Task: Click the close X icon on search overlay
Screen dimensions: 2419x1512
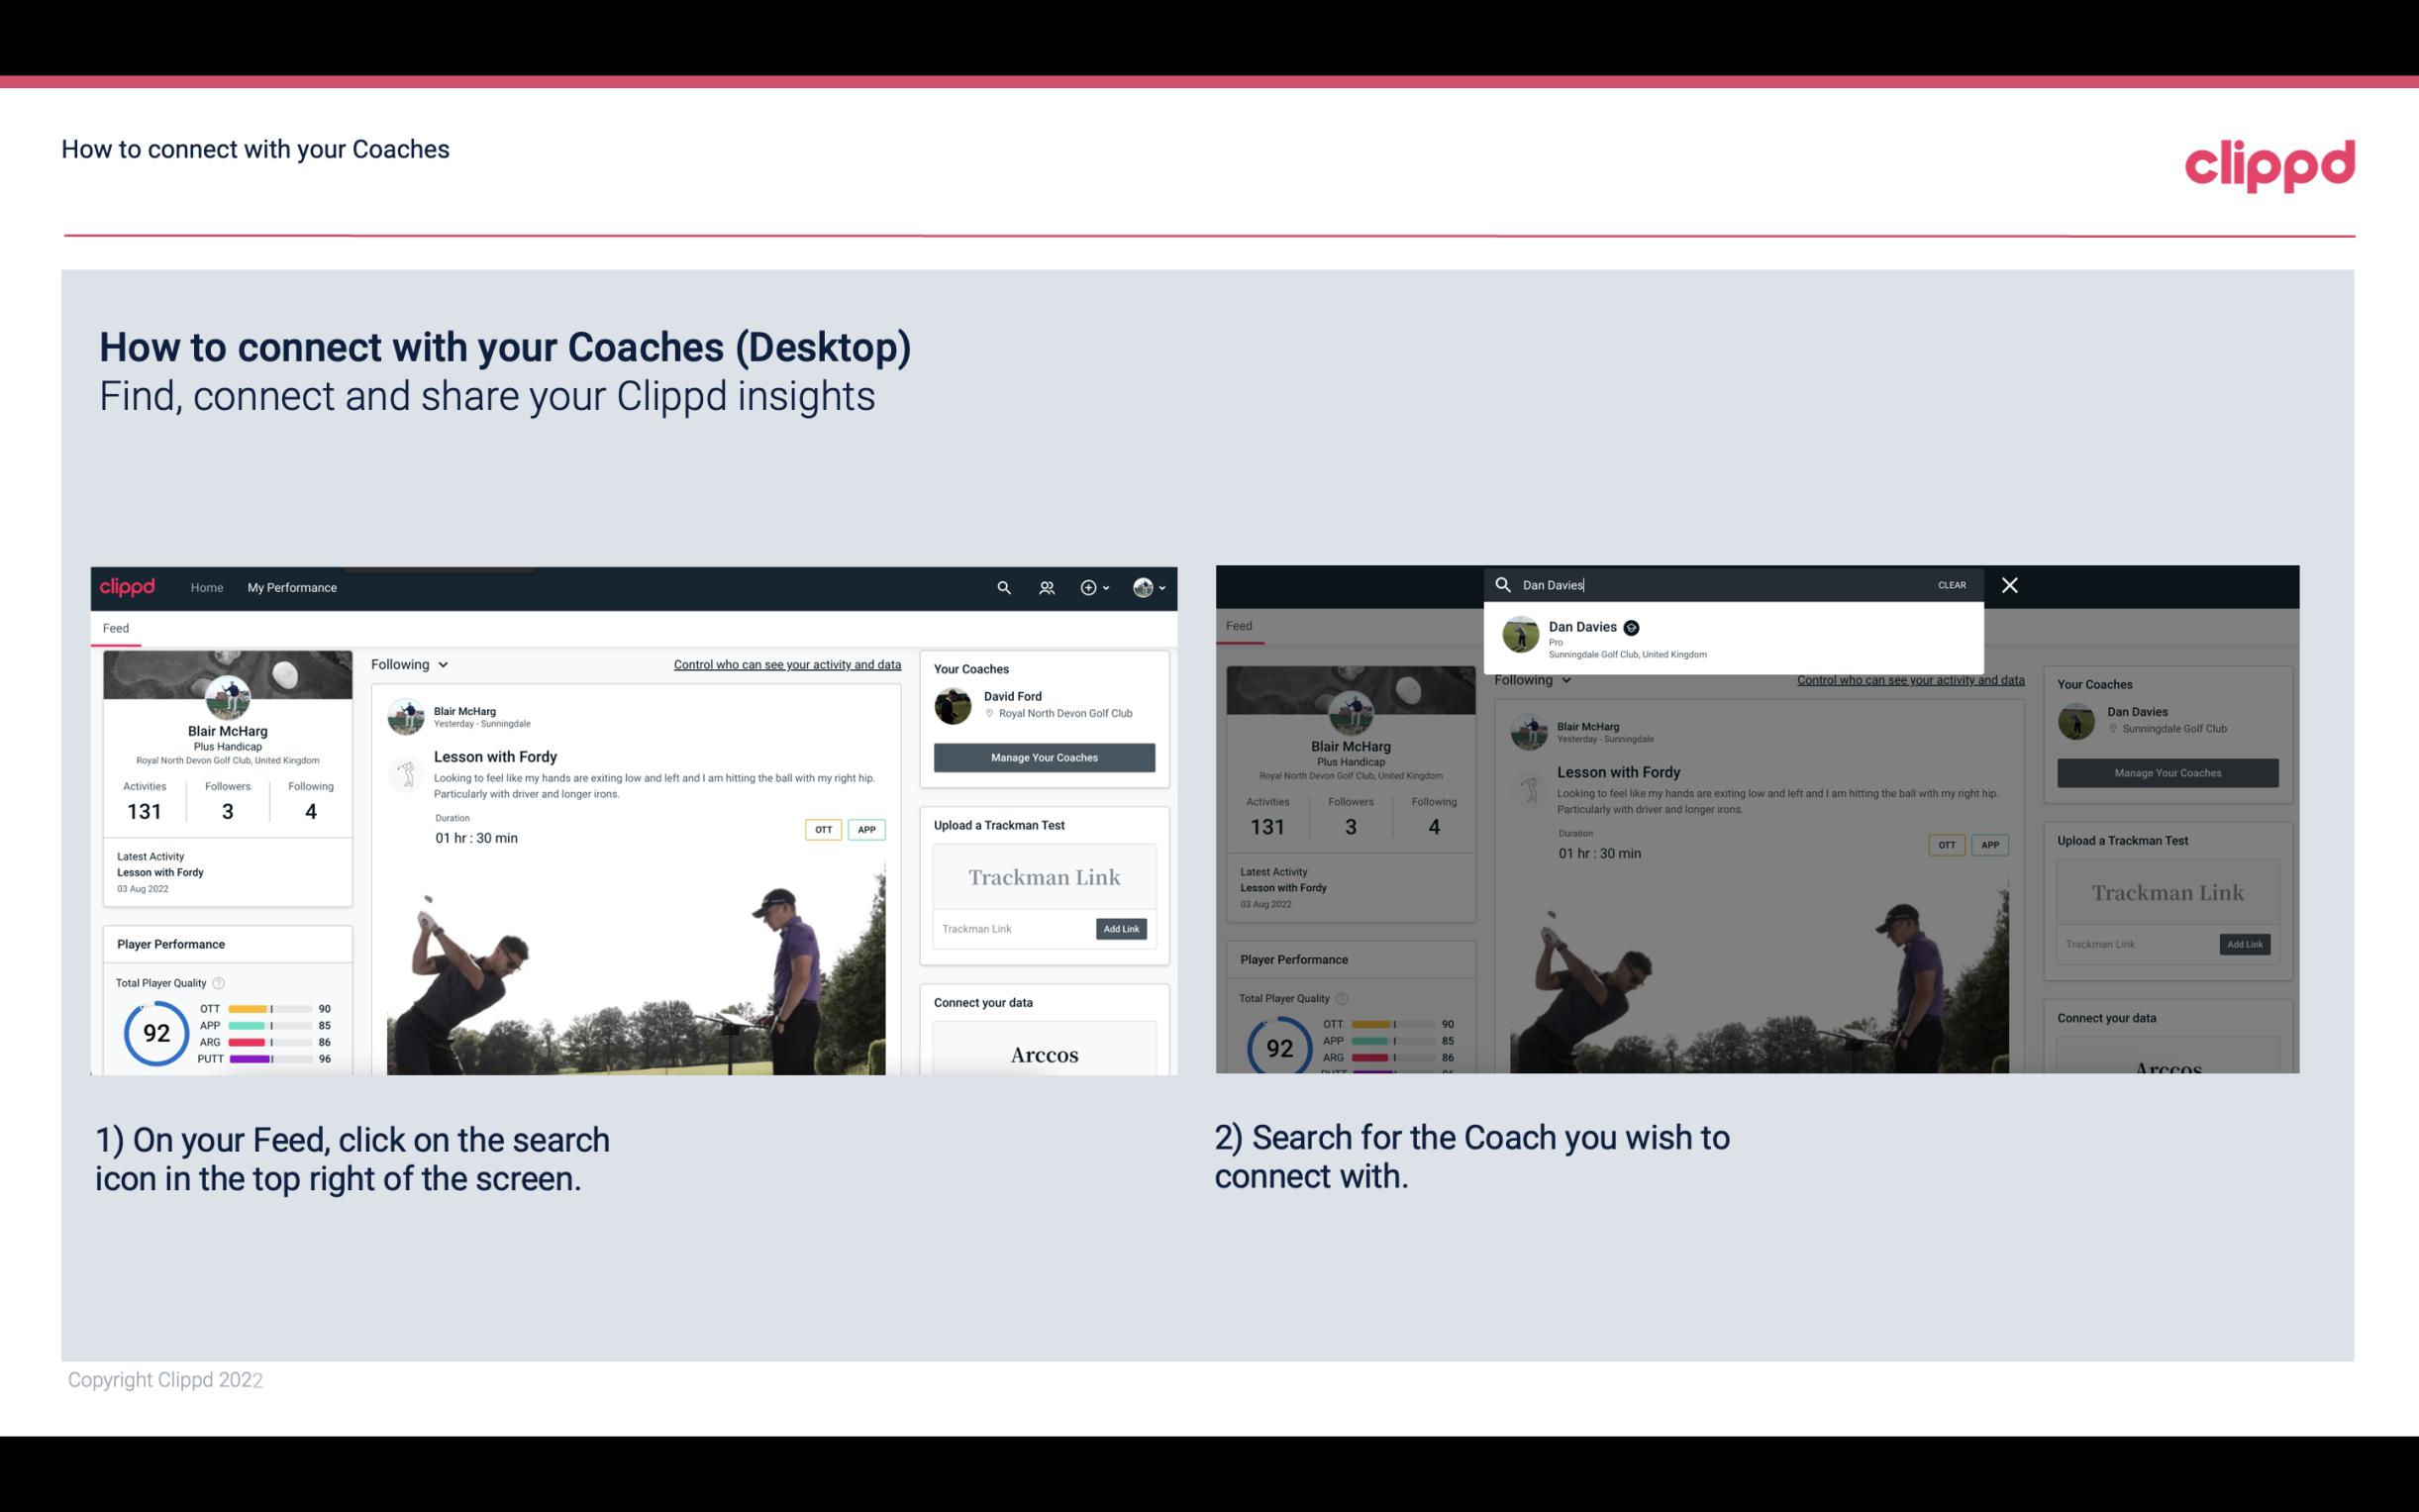Action: point(2010,583)
